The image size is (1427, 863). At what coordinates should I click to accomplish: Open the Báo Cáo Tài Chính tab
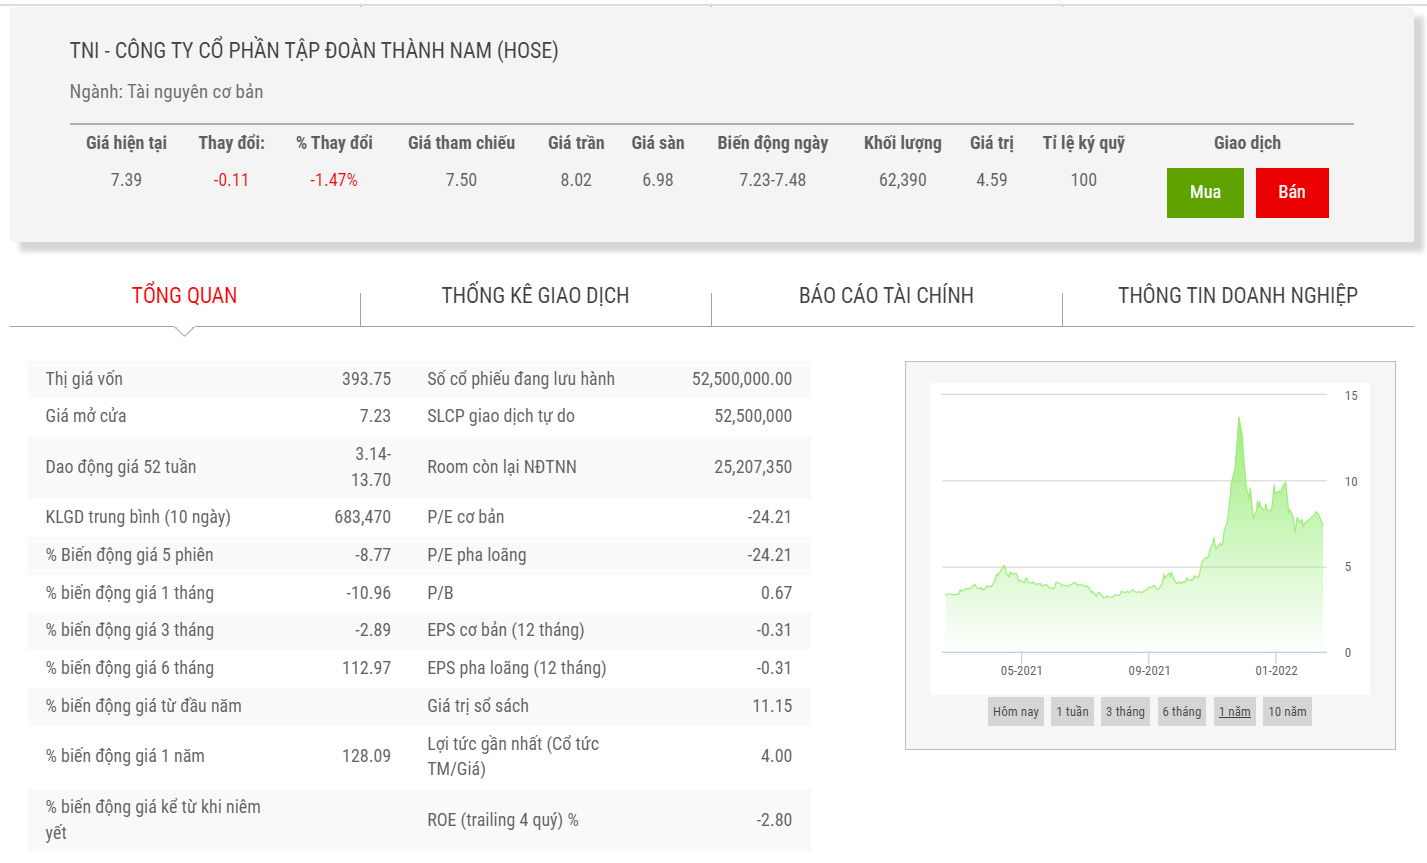(886, 296)
